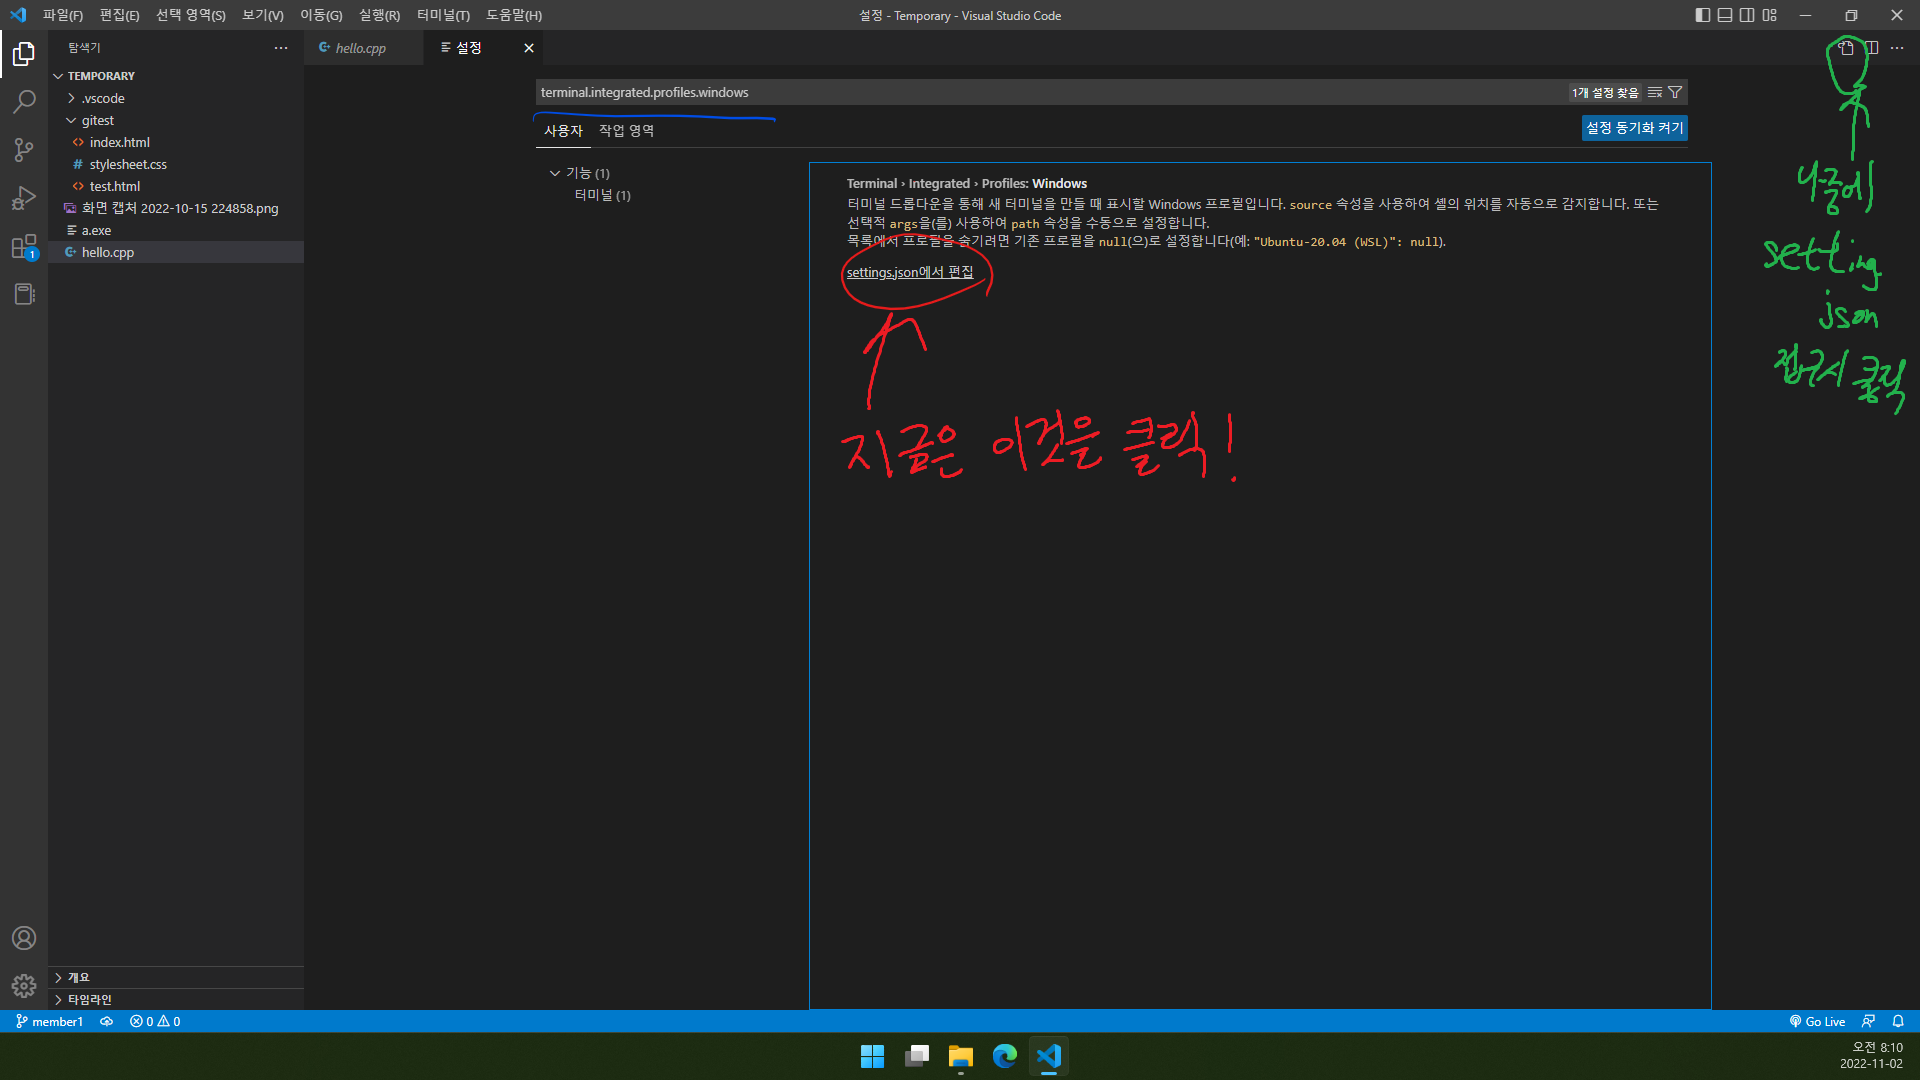Toggle primary side bar visibility
Screen dimensions: 1920x1080
click(1703, 15)
